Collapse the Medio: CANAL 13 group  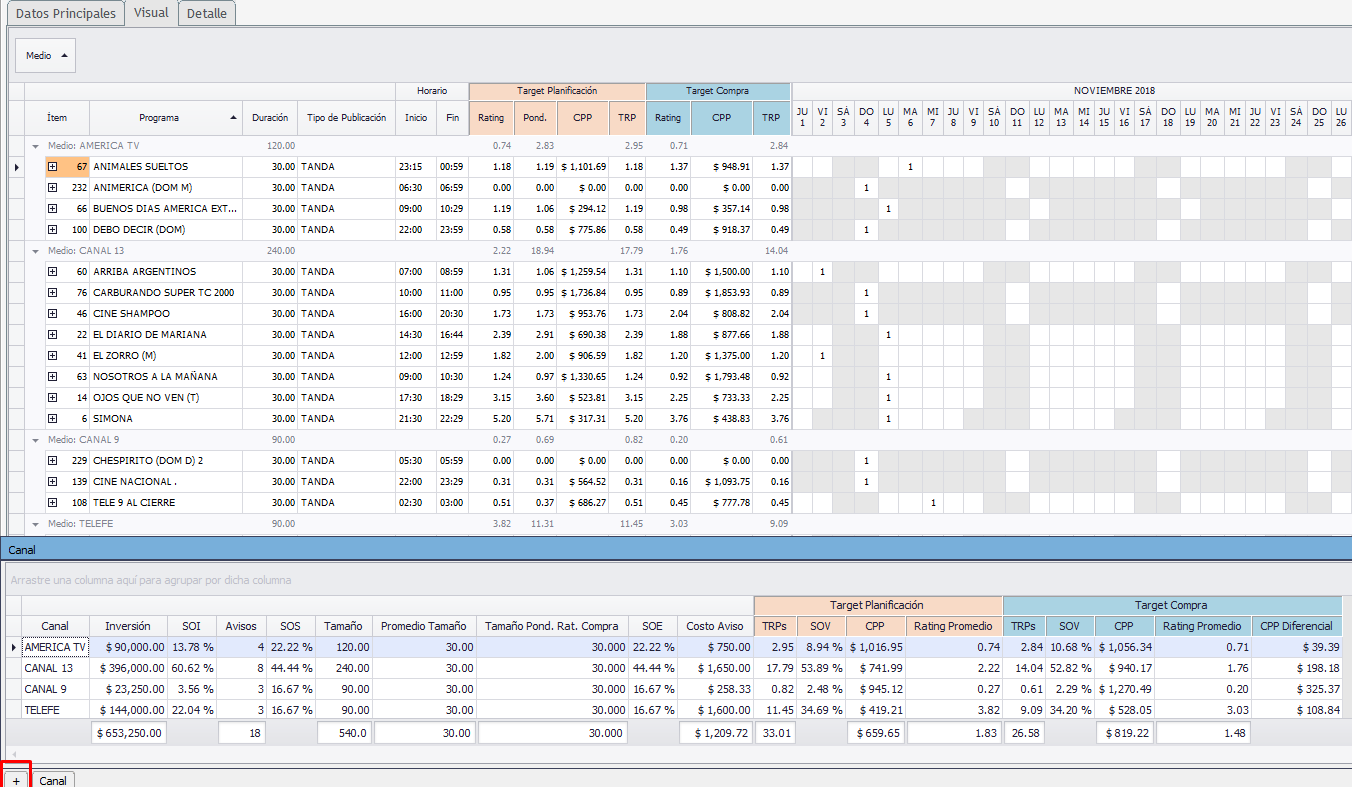(x=36, y=251)
